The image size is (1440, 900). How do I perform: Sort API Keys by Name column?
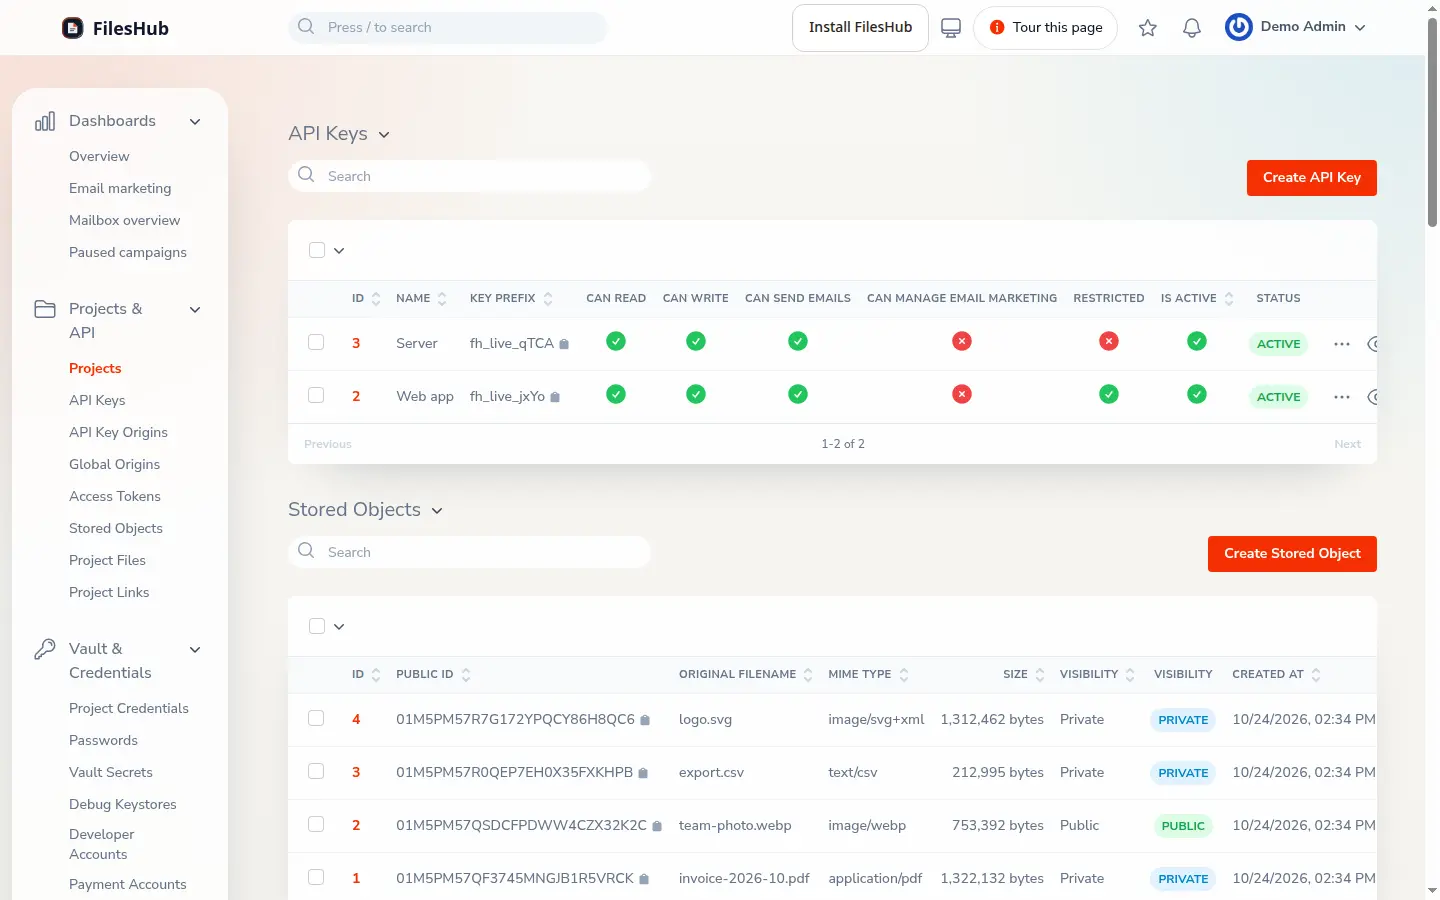click(442, 298)
